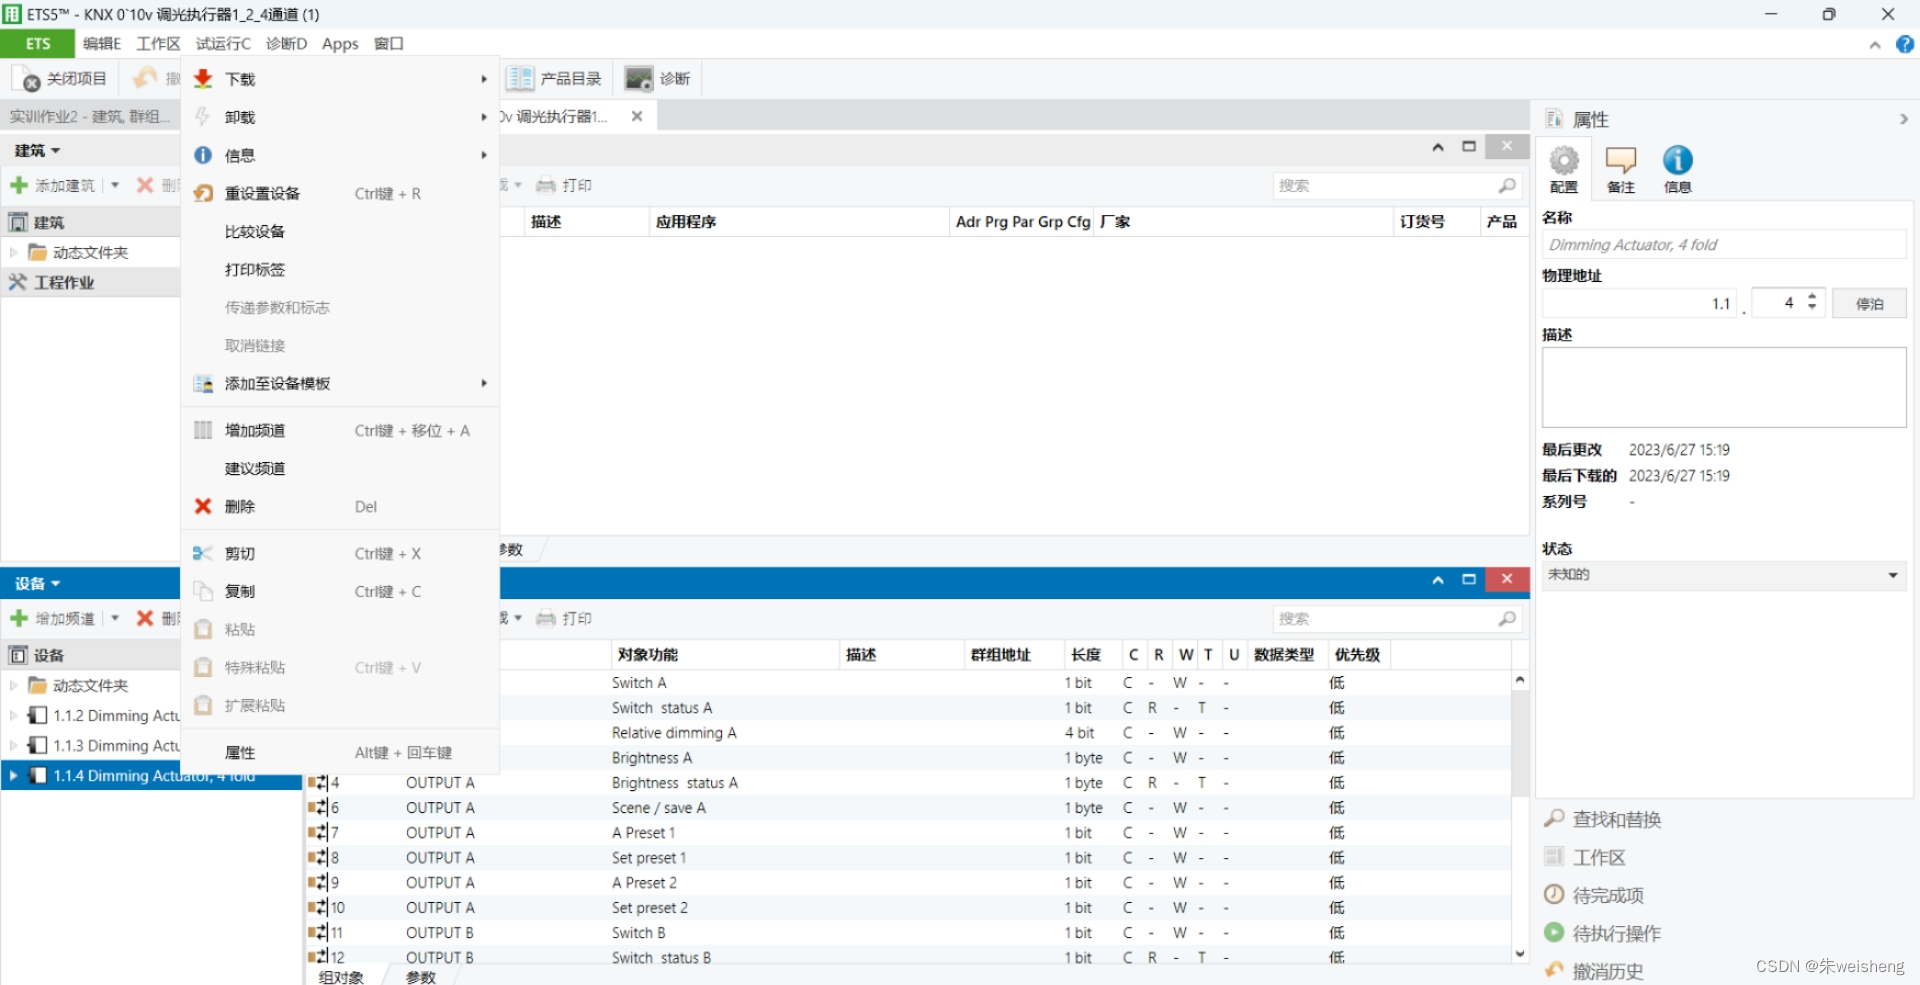Expand the 1.1.3 Dimming Actuator tree node
1920x985 pixels.
(13, 746)
